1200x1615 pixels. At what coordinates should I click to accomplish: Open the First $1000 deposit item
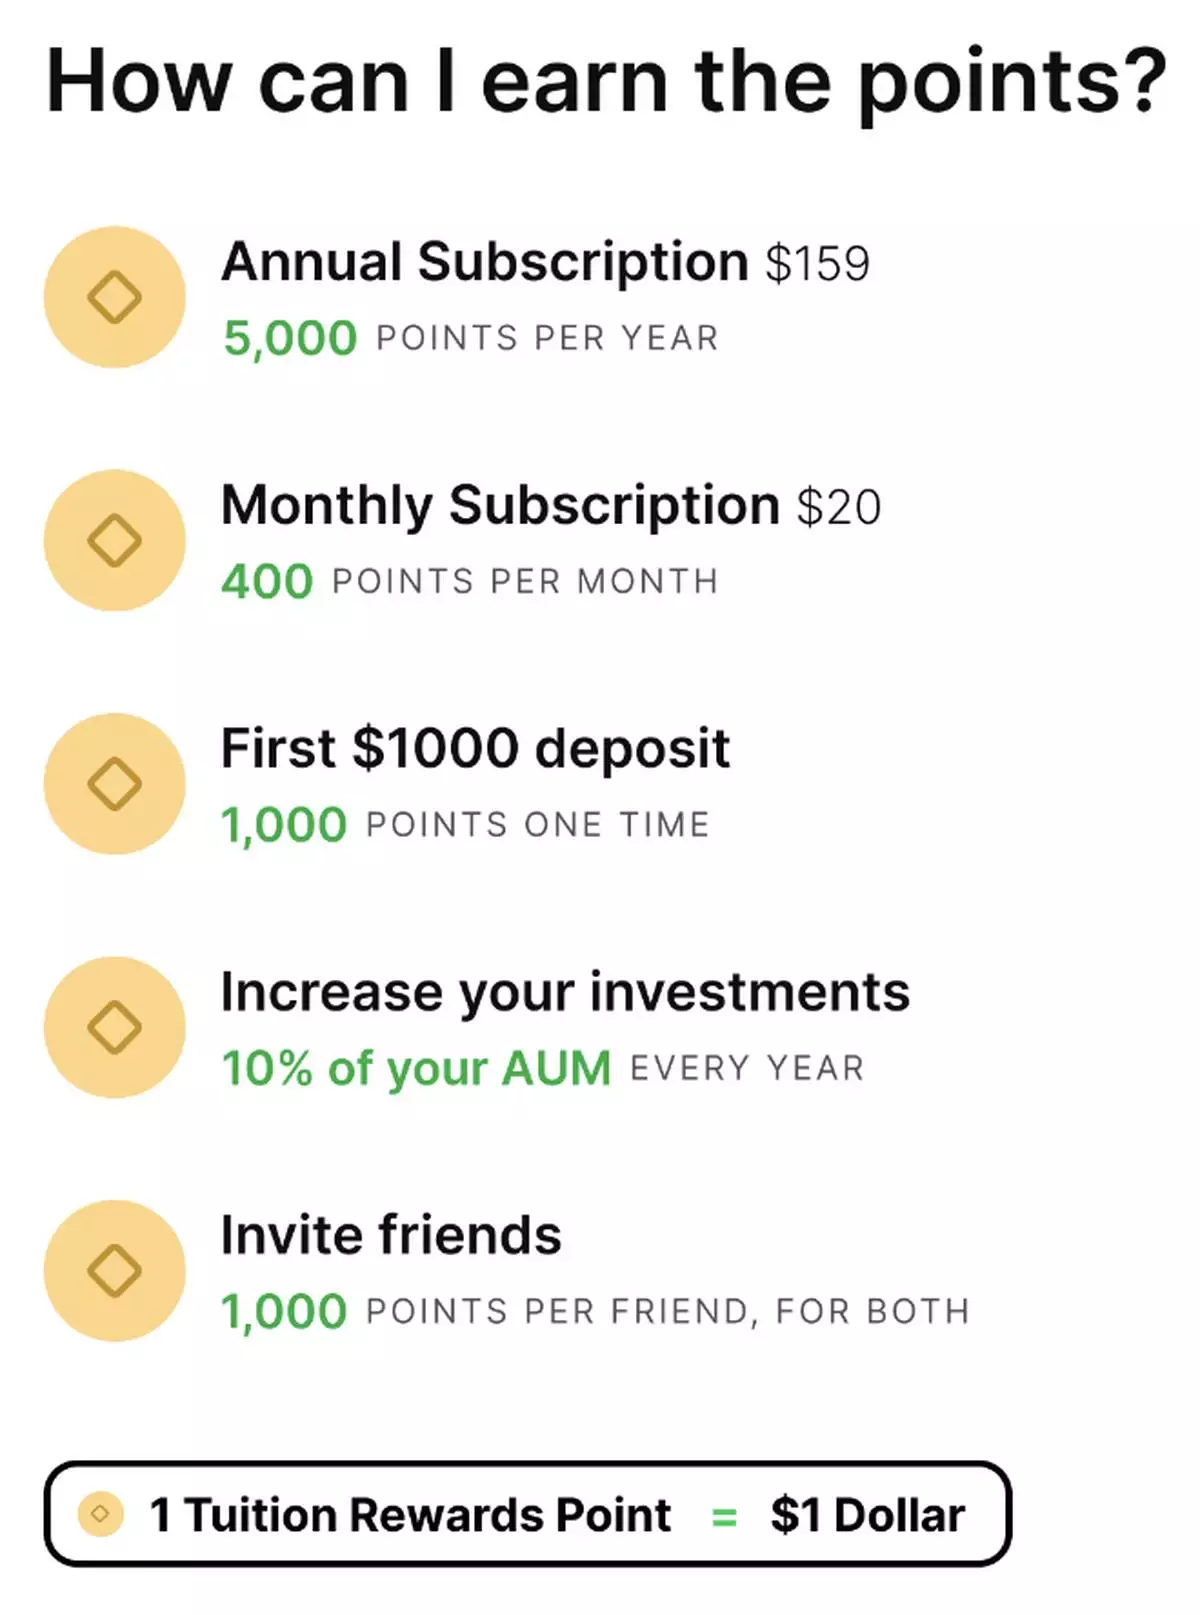tap(475, 748)
